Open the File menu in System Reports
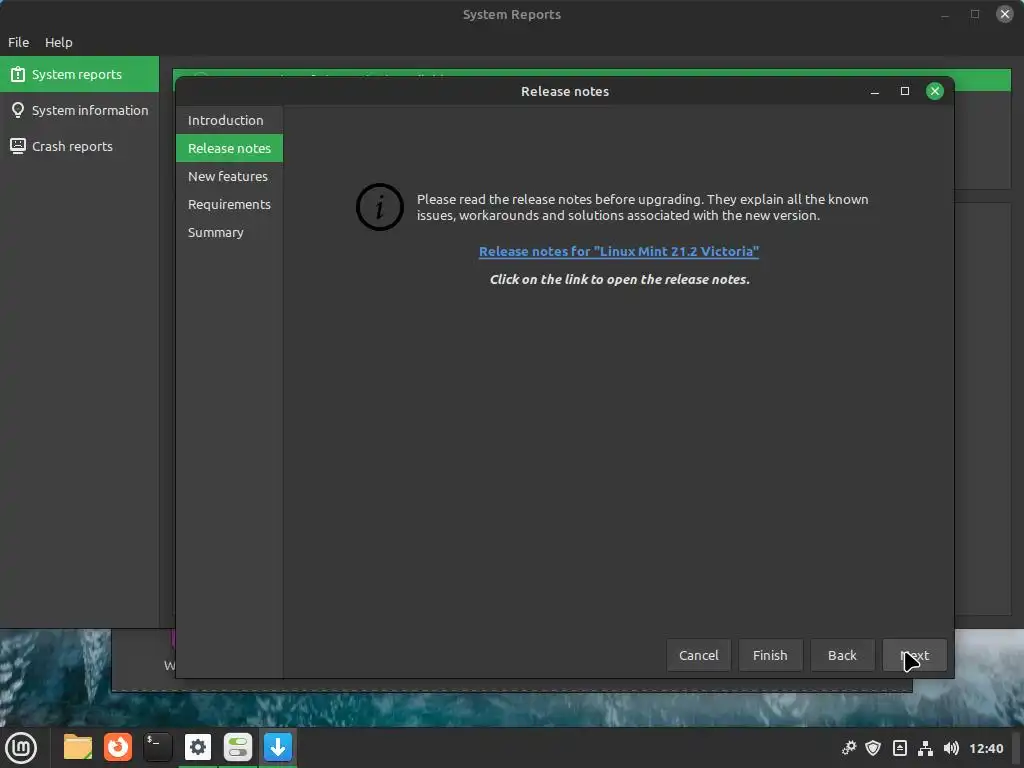 point(18,42)
